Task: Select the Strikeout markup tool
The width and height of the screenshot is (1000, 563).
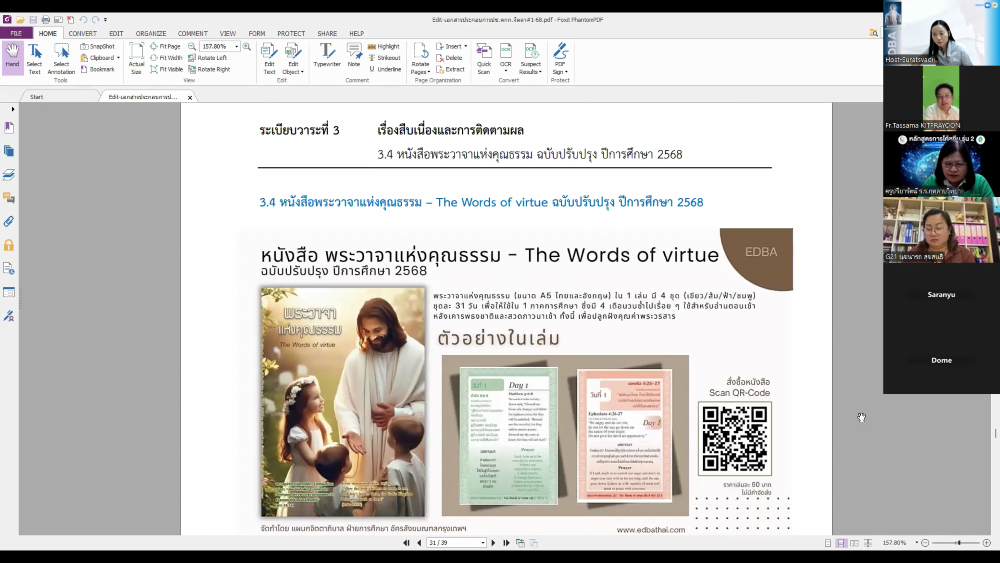Action: [x=385, y=57]
